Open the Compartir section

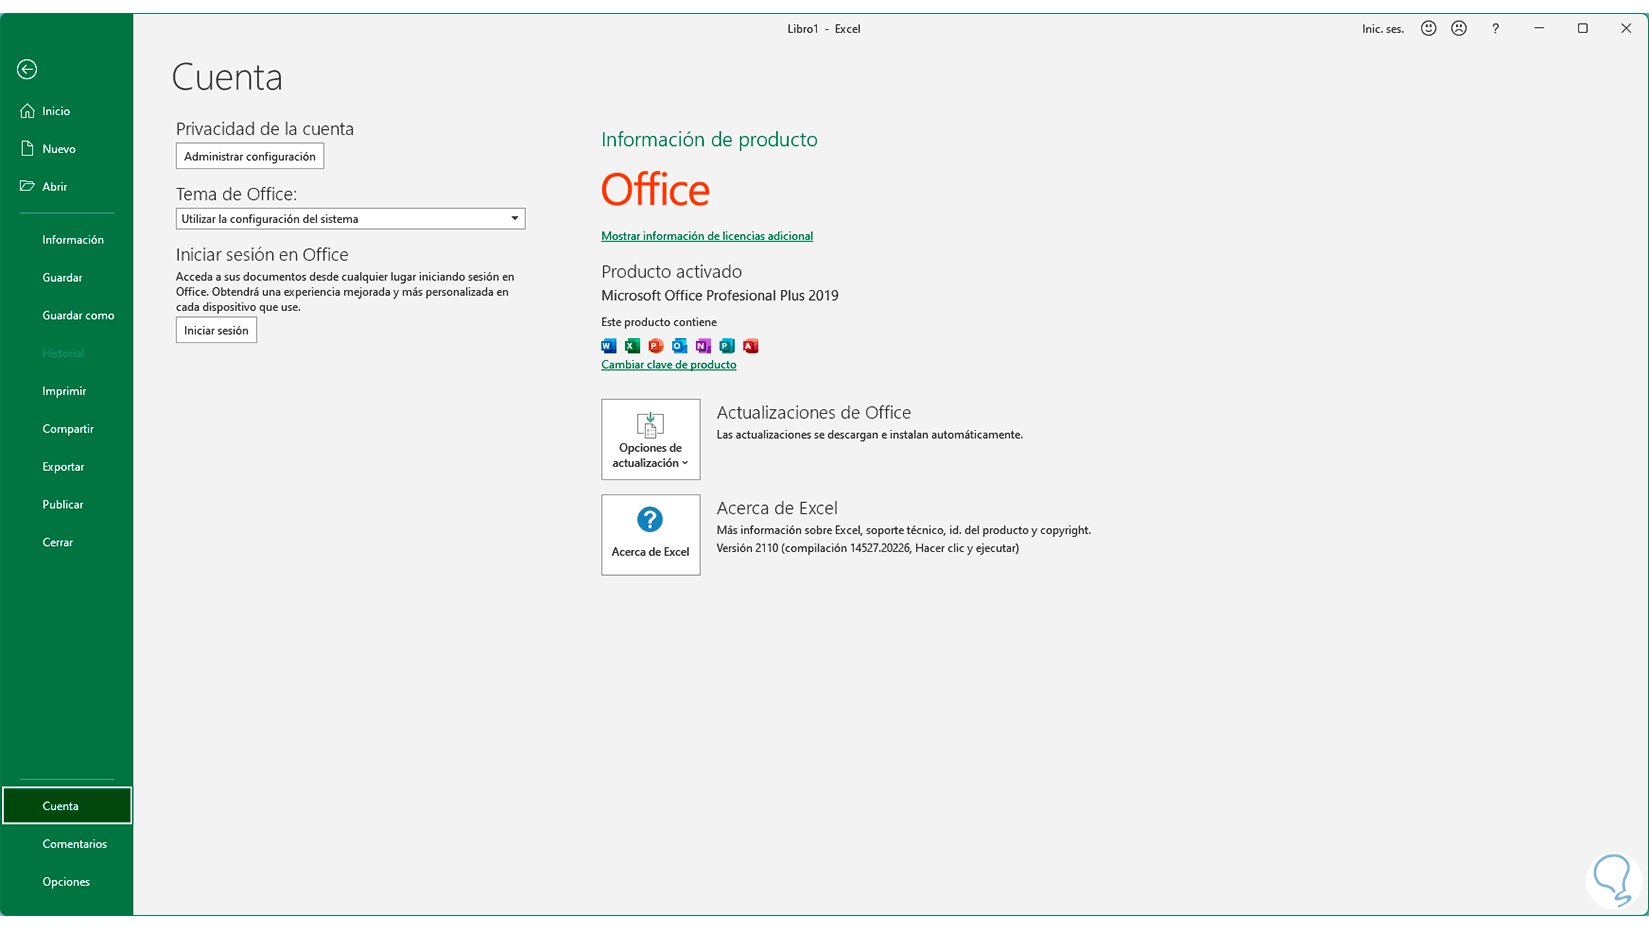pyautogui.click(x=66, y=429)
